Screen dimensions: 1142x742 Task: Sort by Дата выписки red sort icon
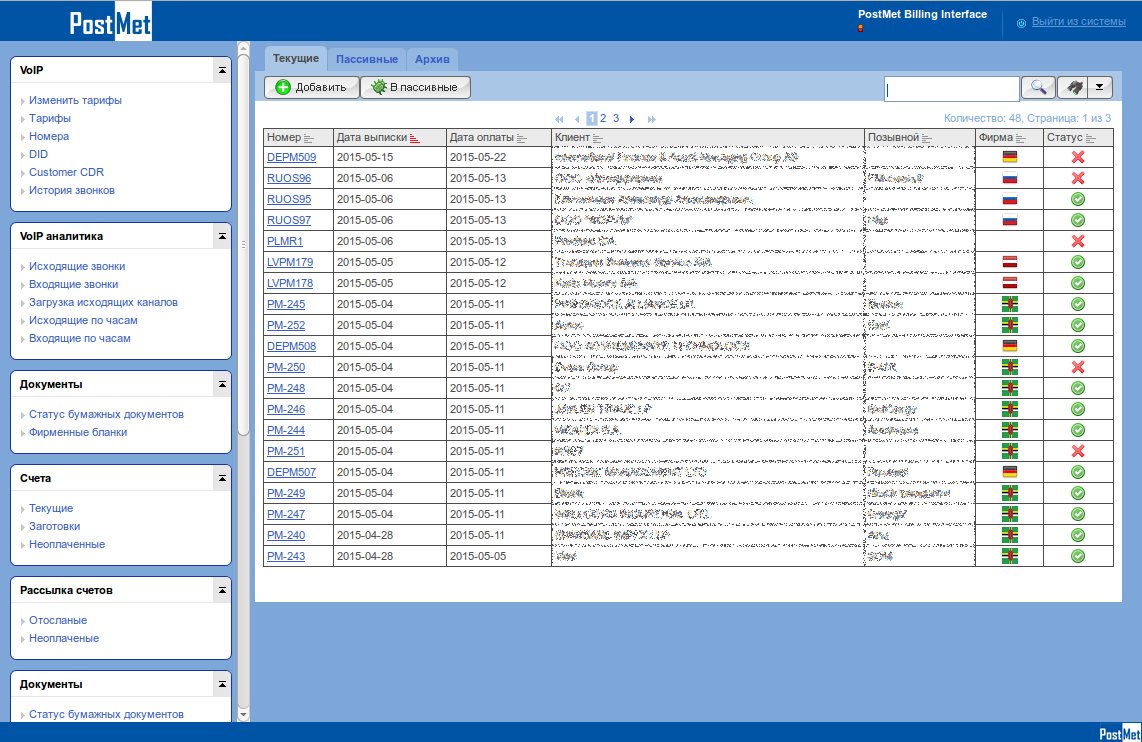(x=414, y=138)
